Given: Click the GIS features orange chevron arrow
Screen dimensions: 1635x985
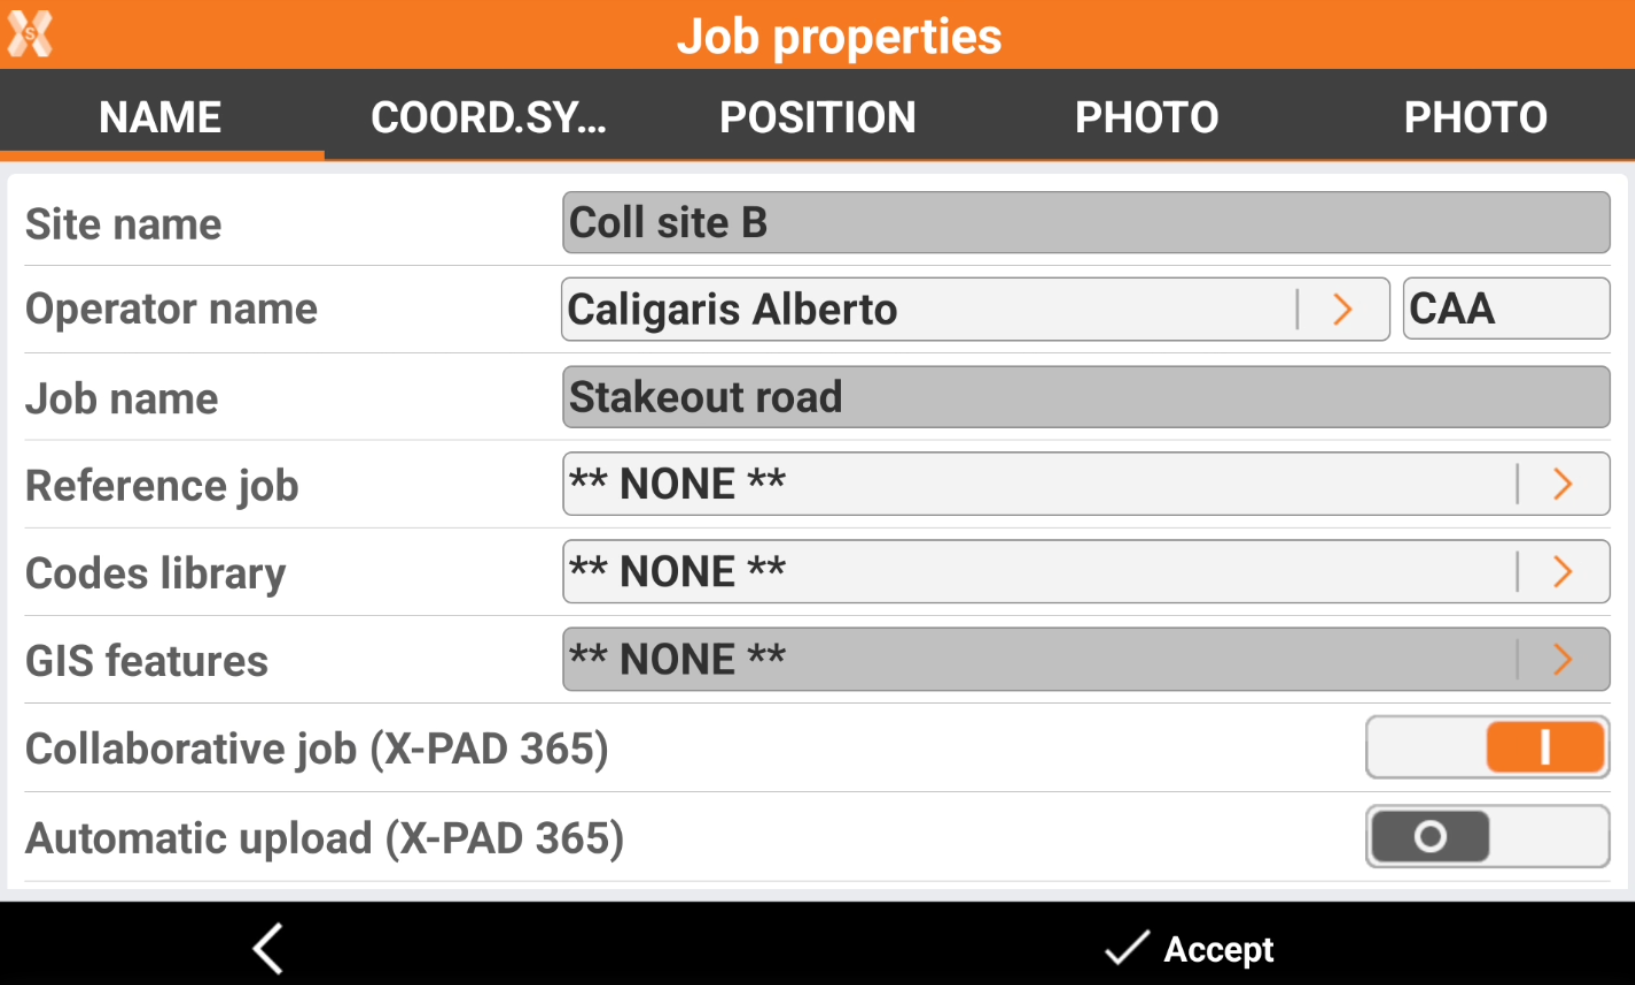Looking at the screenshot, I should 1563,659.
